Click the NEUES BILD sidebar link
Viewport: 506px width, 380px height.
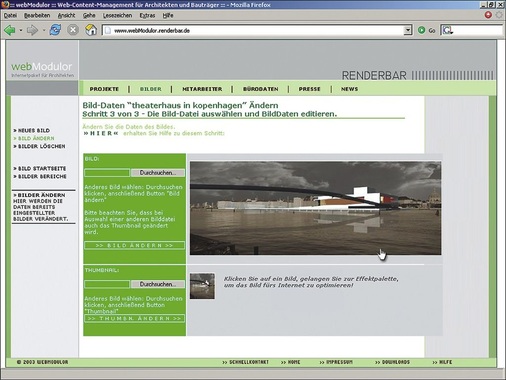pyautogui.click(x=32, y=130)
